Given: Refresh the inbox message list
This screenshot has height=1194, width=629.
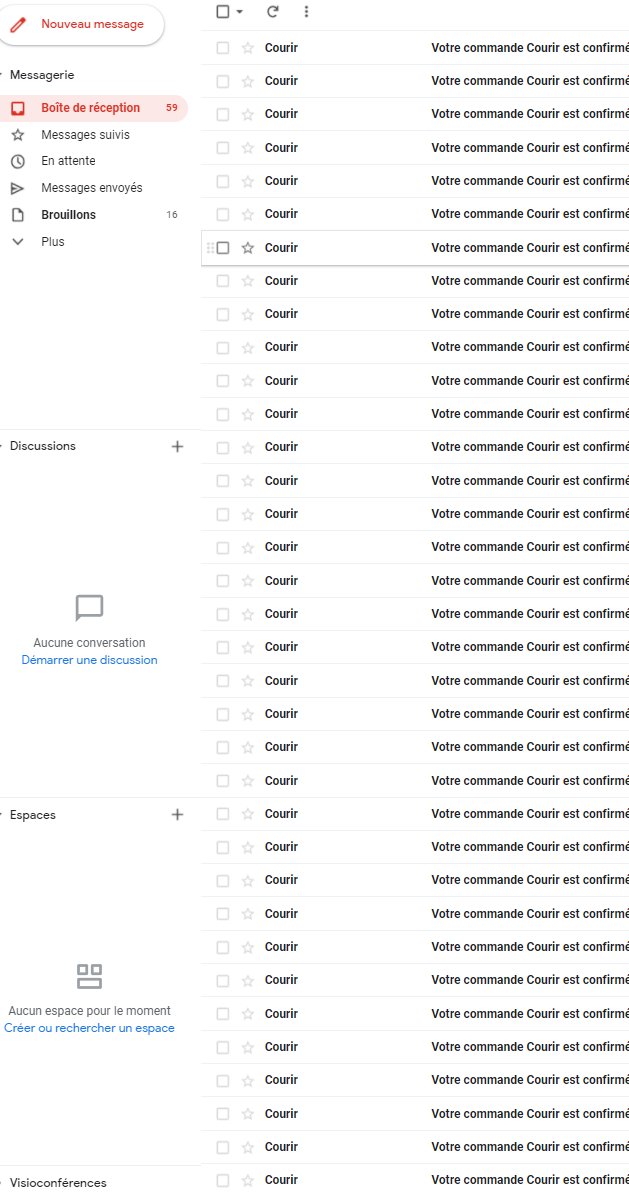Looking at the screenshot, I should 273,11.
